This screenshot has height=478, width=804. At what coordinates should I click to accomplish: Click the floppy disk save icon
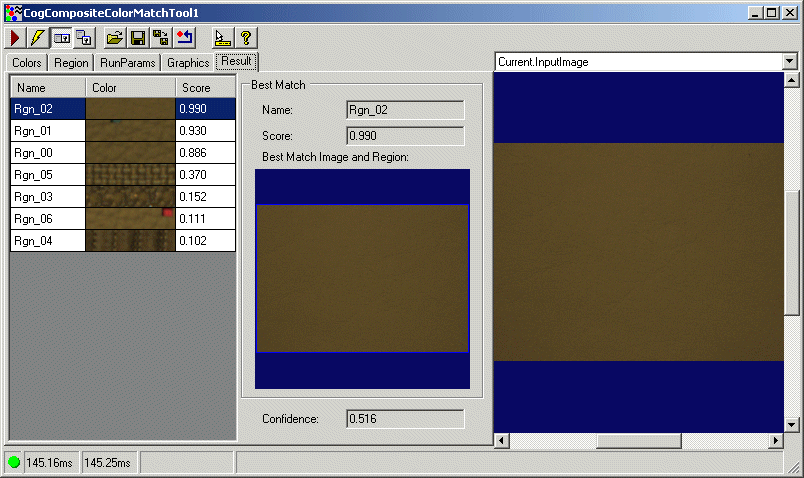pos(137,38)
